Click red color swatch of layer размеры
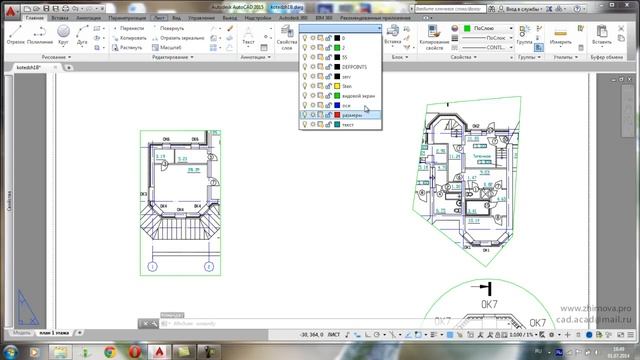 pos(337,115)
